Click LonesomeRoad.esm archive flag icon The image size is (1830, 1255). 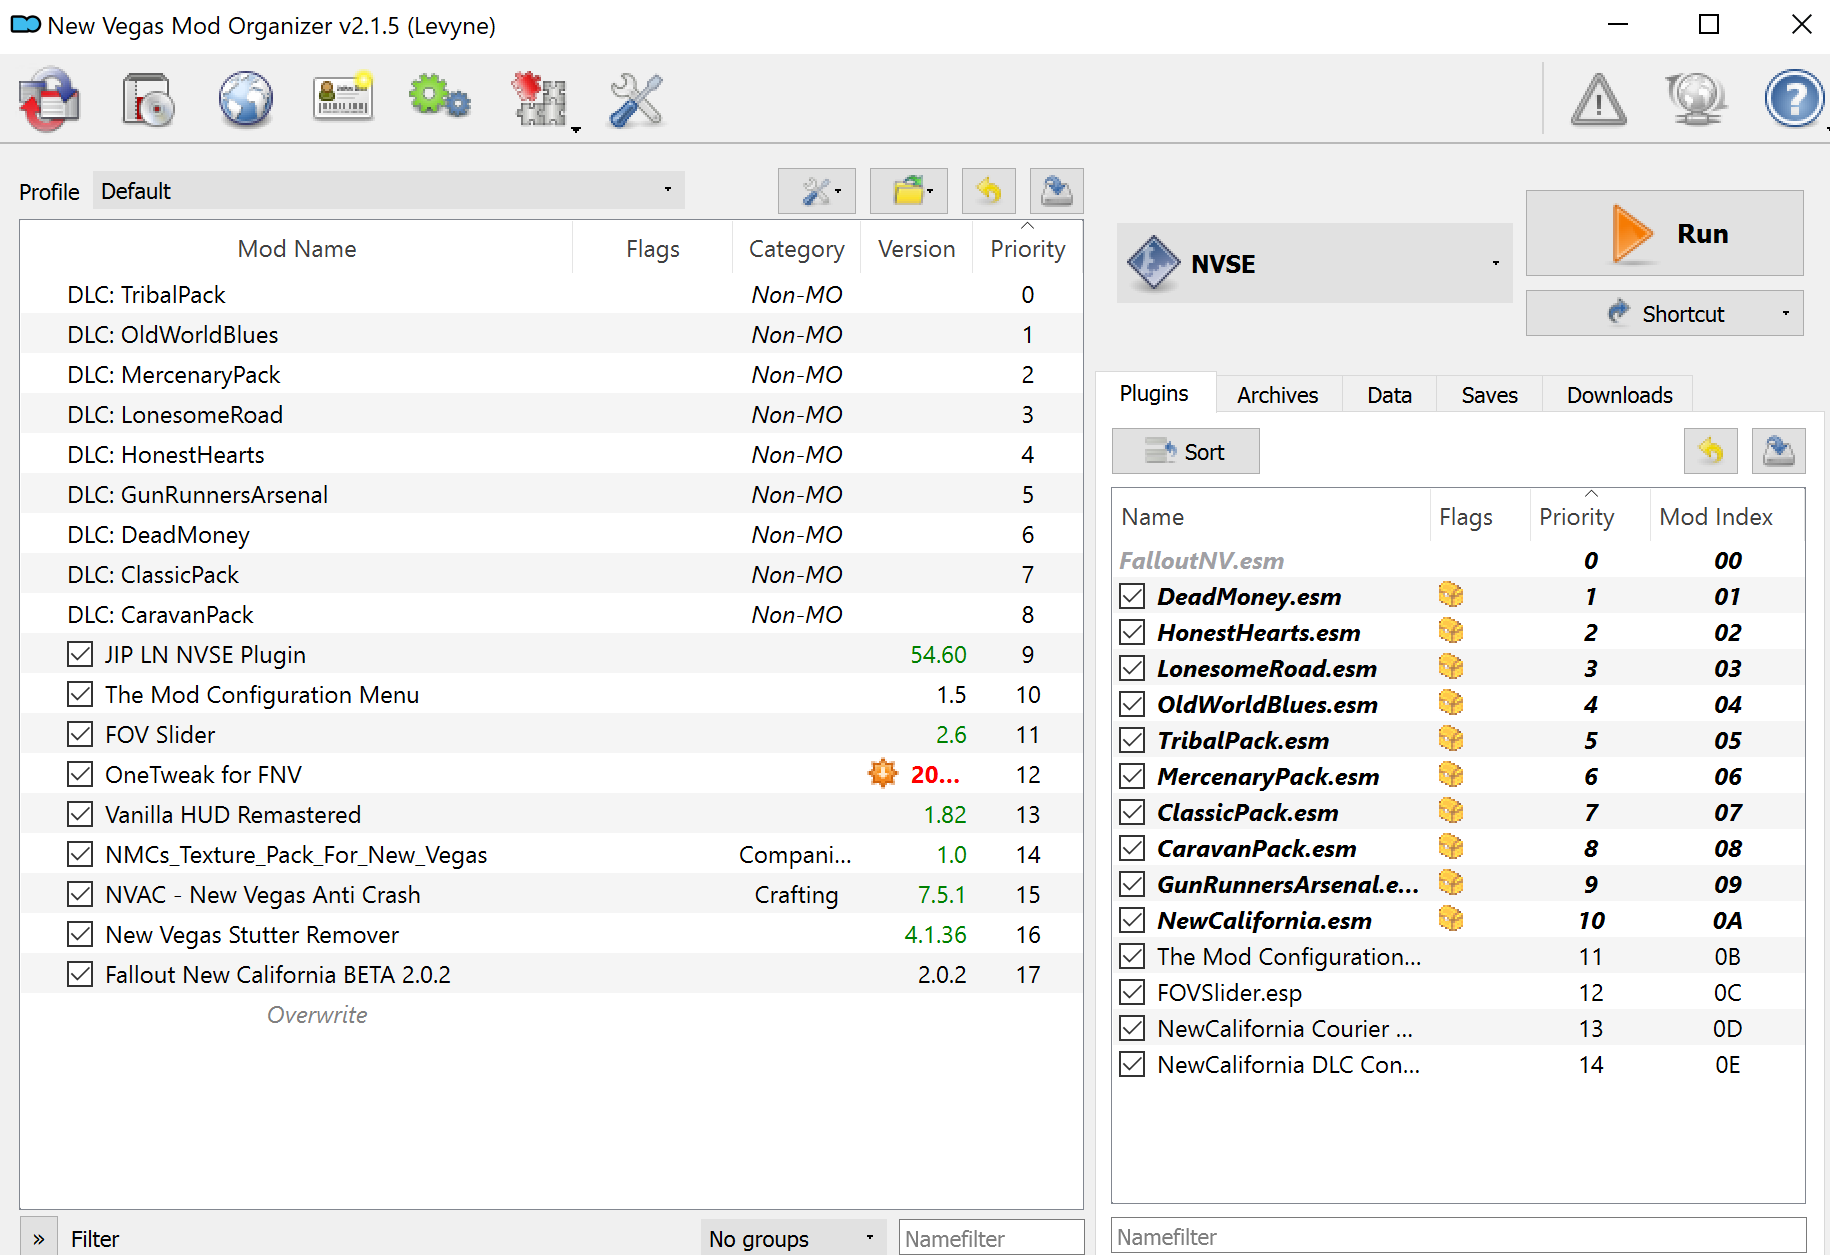click(x=1451, y=668)
